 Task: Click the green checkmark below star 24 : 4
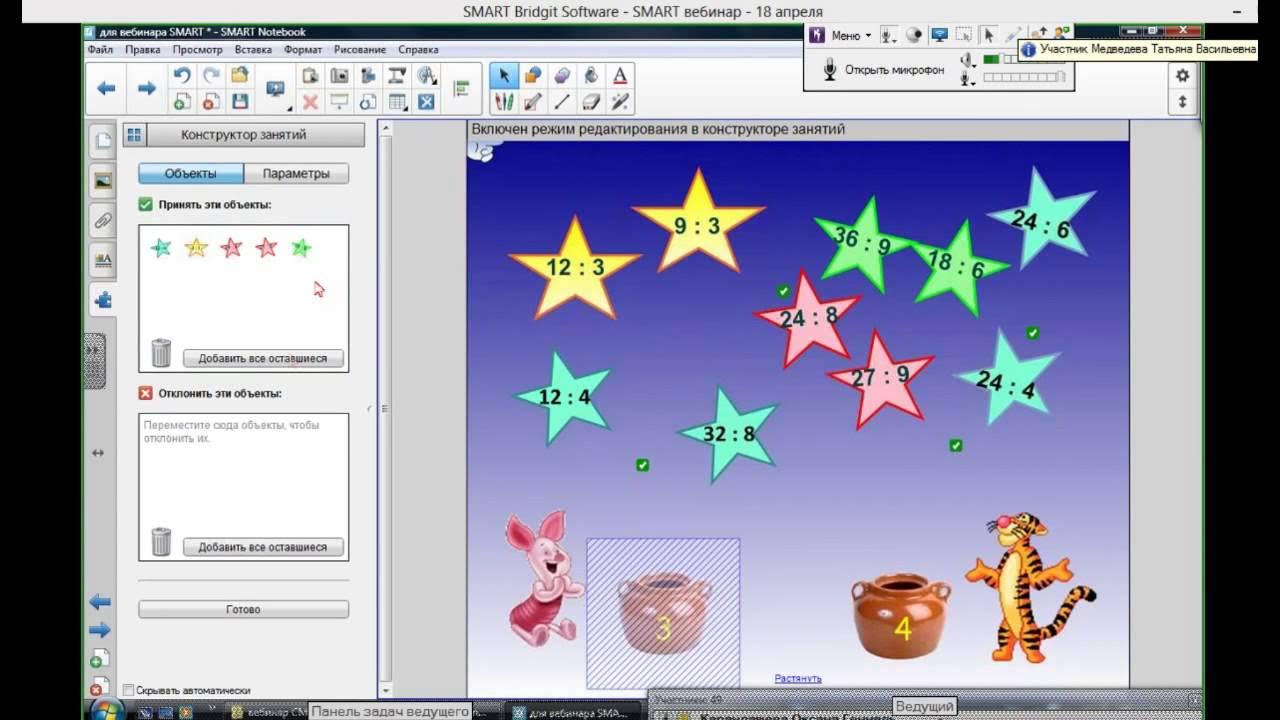(955, 445)
